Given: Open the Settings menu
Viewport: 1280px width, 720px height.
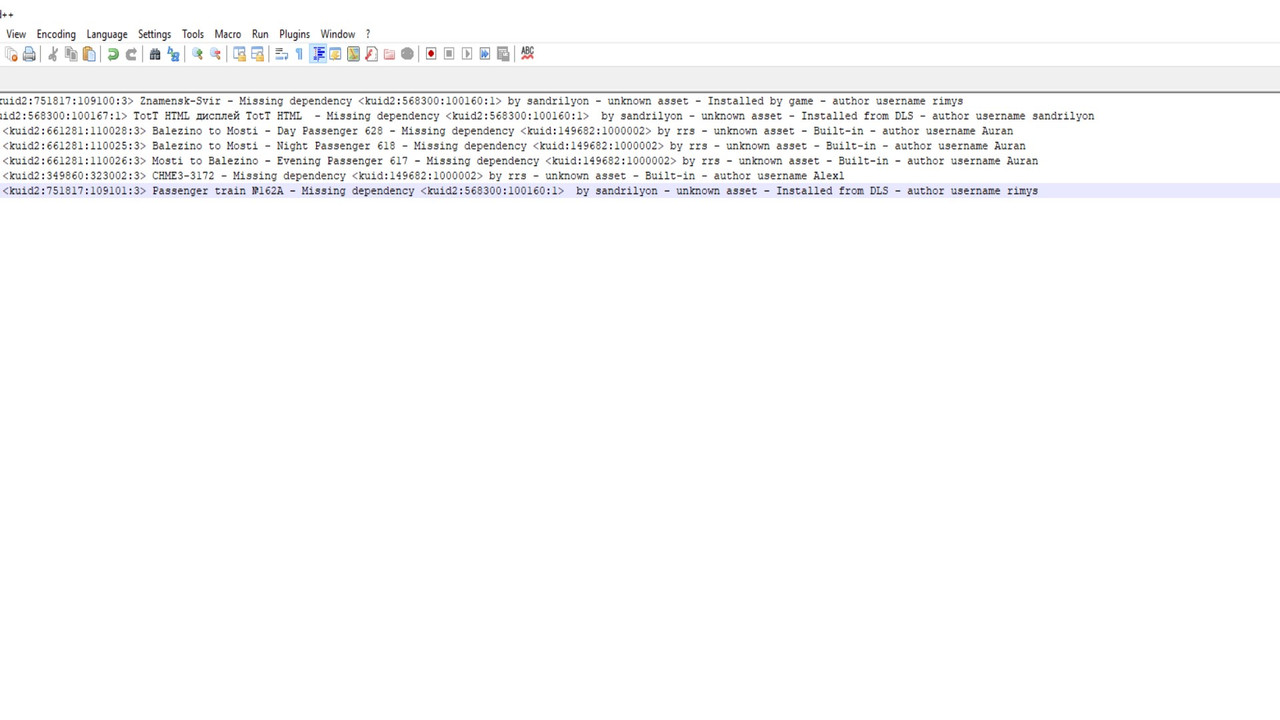Looking at the screenshot, I should click(154, 34).
